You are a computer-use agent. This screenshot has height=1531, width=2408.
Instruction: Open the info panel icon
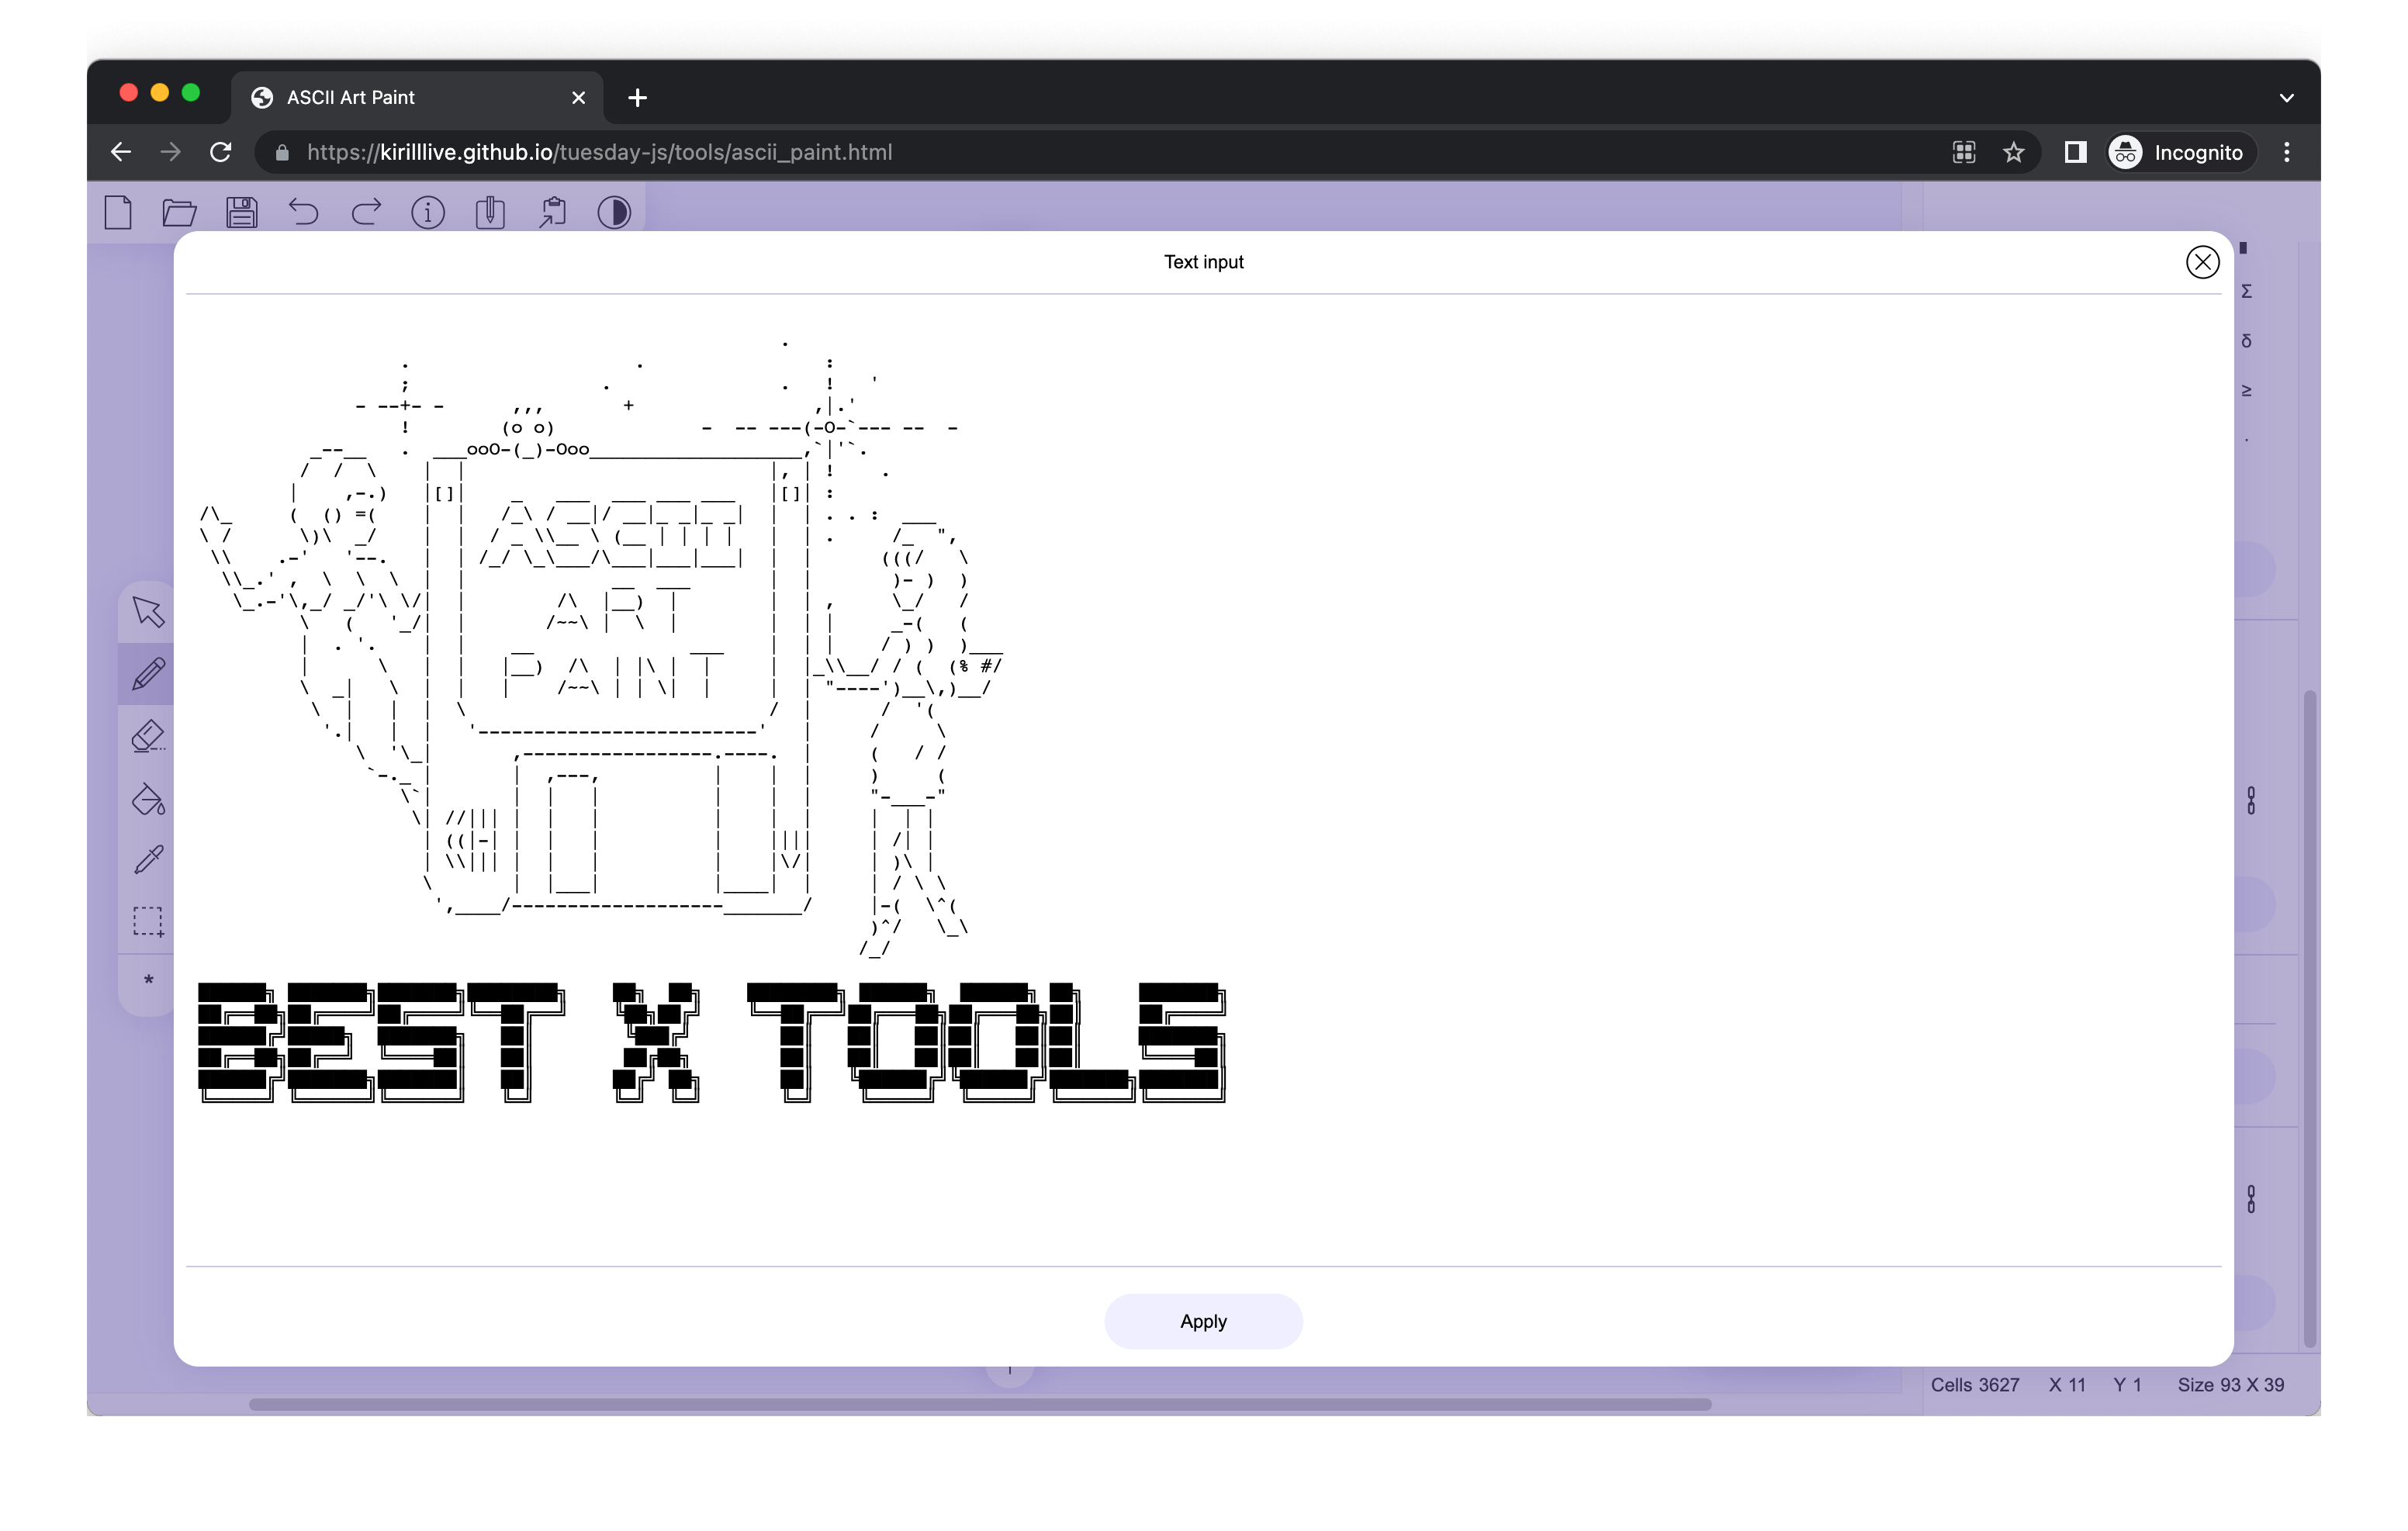[428, 212]
